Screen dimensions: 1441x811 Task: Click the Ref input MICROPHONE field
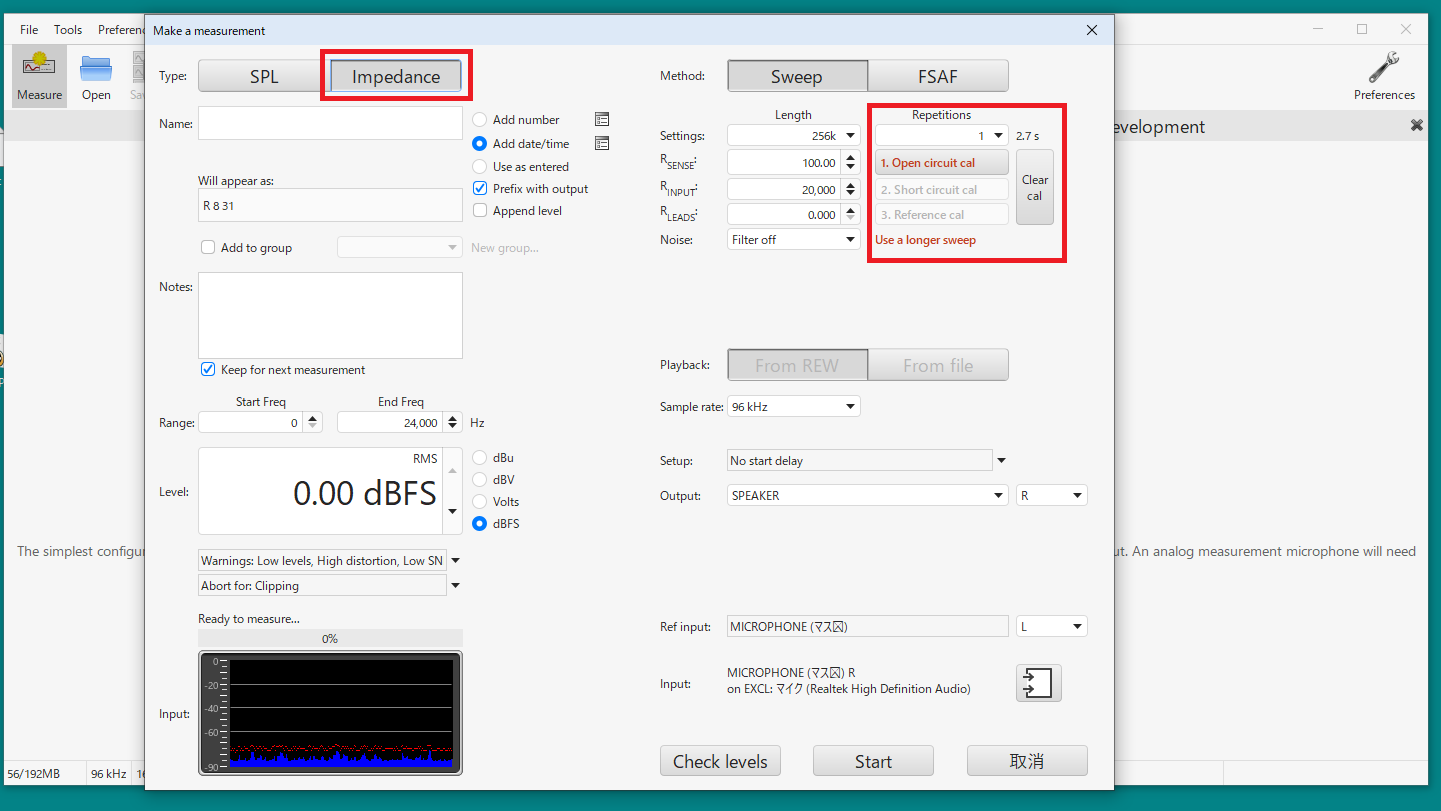coord(868,626)
